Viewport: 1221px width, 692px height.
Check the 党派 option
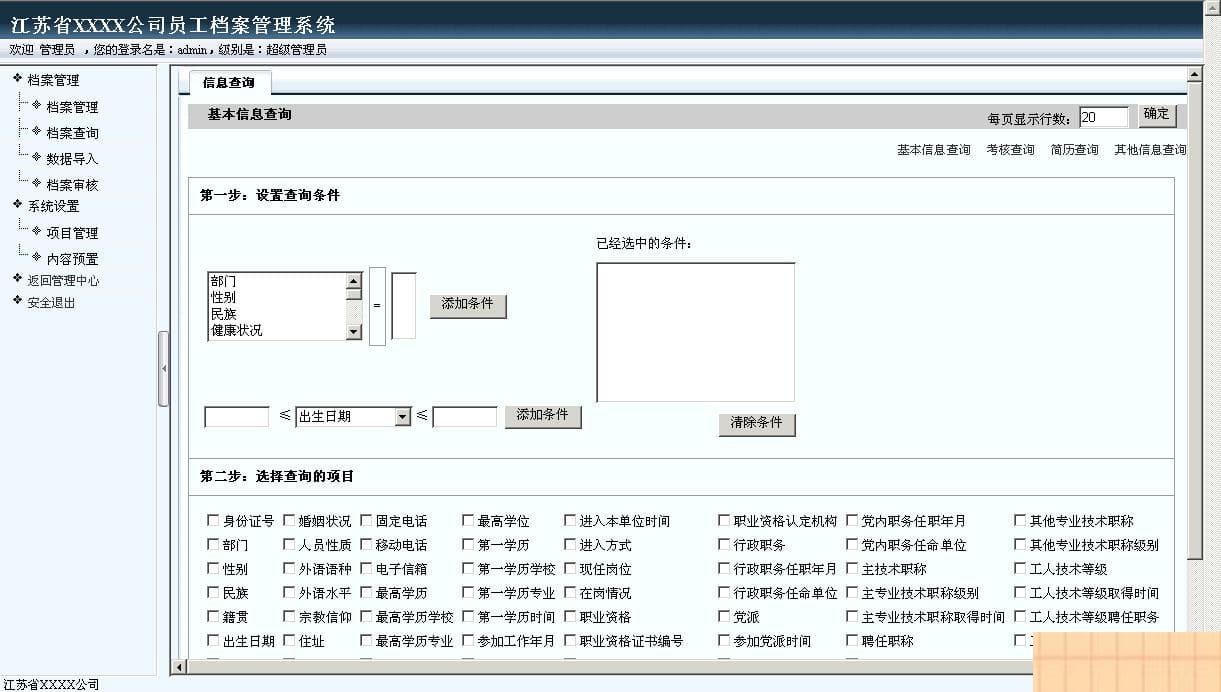pyautogui.click(x=721, y=617)
